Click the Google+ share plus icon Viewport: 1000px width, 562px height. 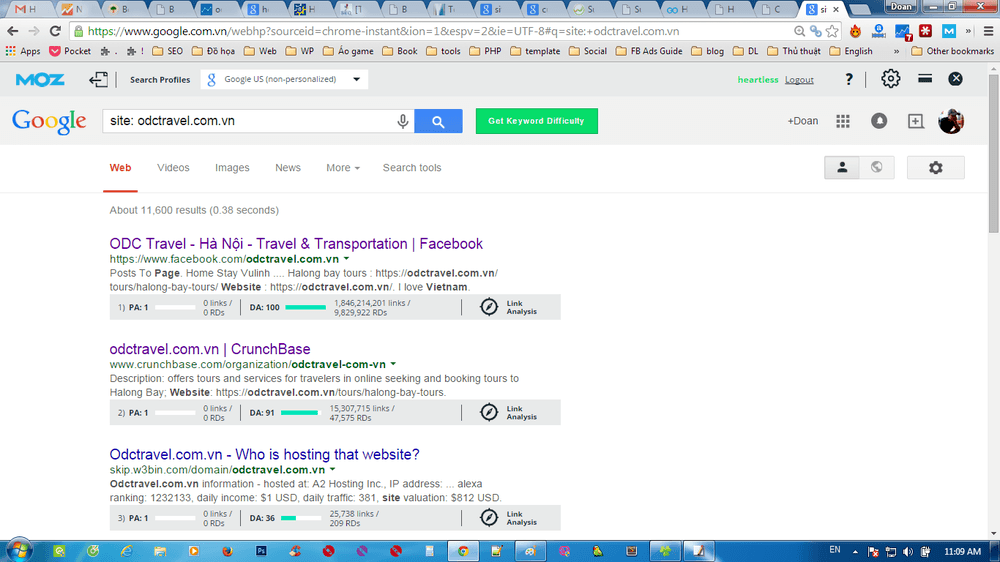915,121
